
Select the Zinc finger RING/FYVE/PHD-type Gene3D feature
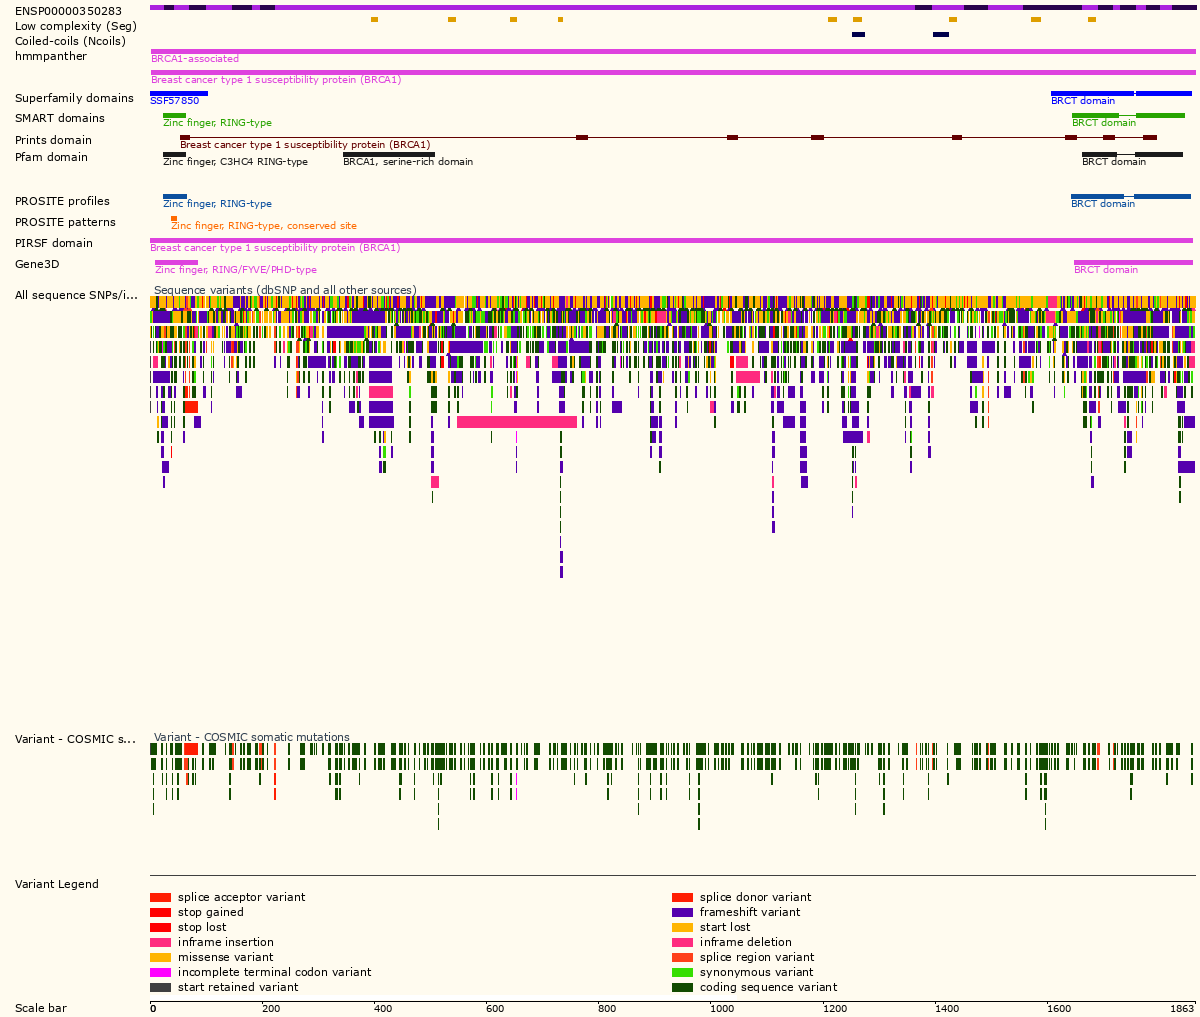click(x=178, y=260)
